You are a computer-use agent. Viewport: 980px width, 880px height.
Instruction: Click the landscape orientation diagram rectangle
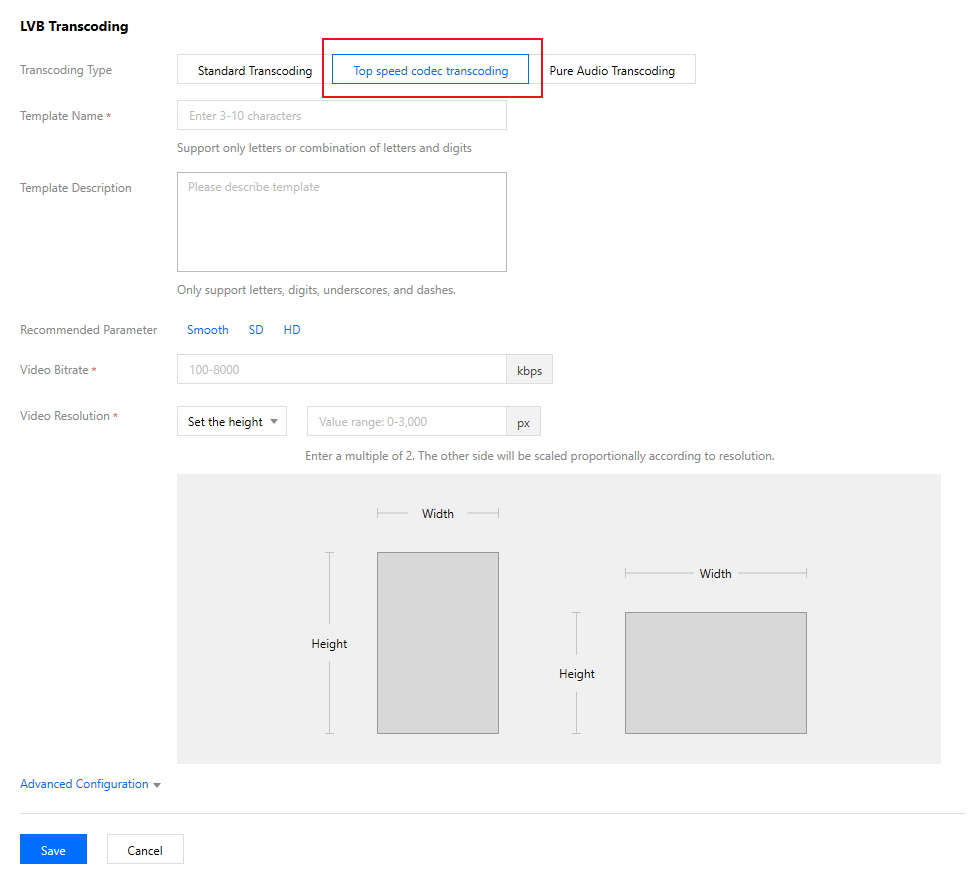pos(716,673)
